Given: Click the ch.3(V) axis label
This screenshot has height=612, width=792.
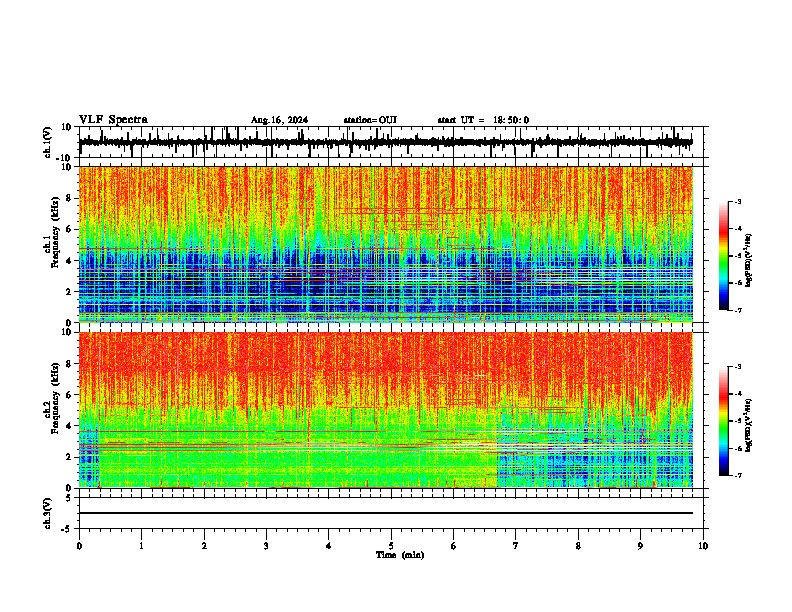Looking at the screenshot, I should 48,513.
